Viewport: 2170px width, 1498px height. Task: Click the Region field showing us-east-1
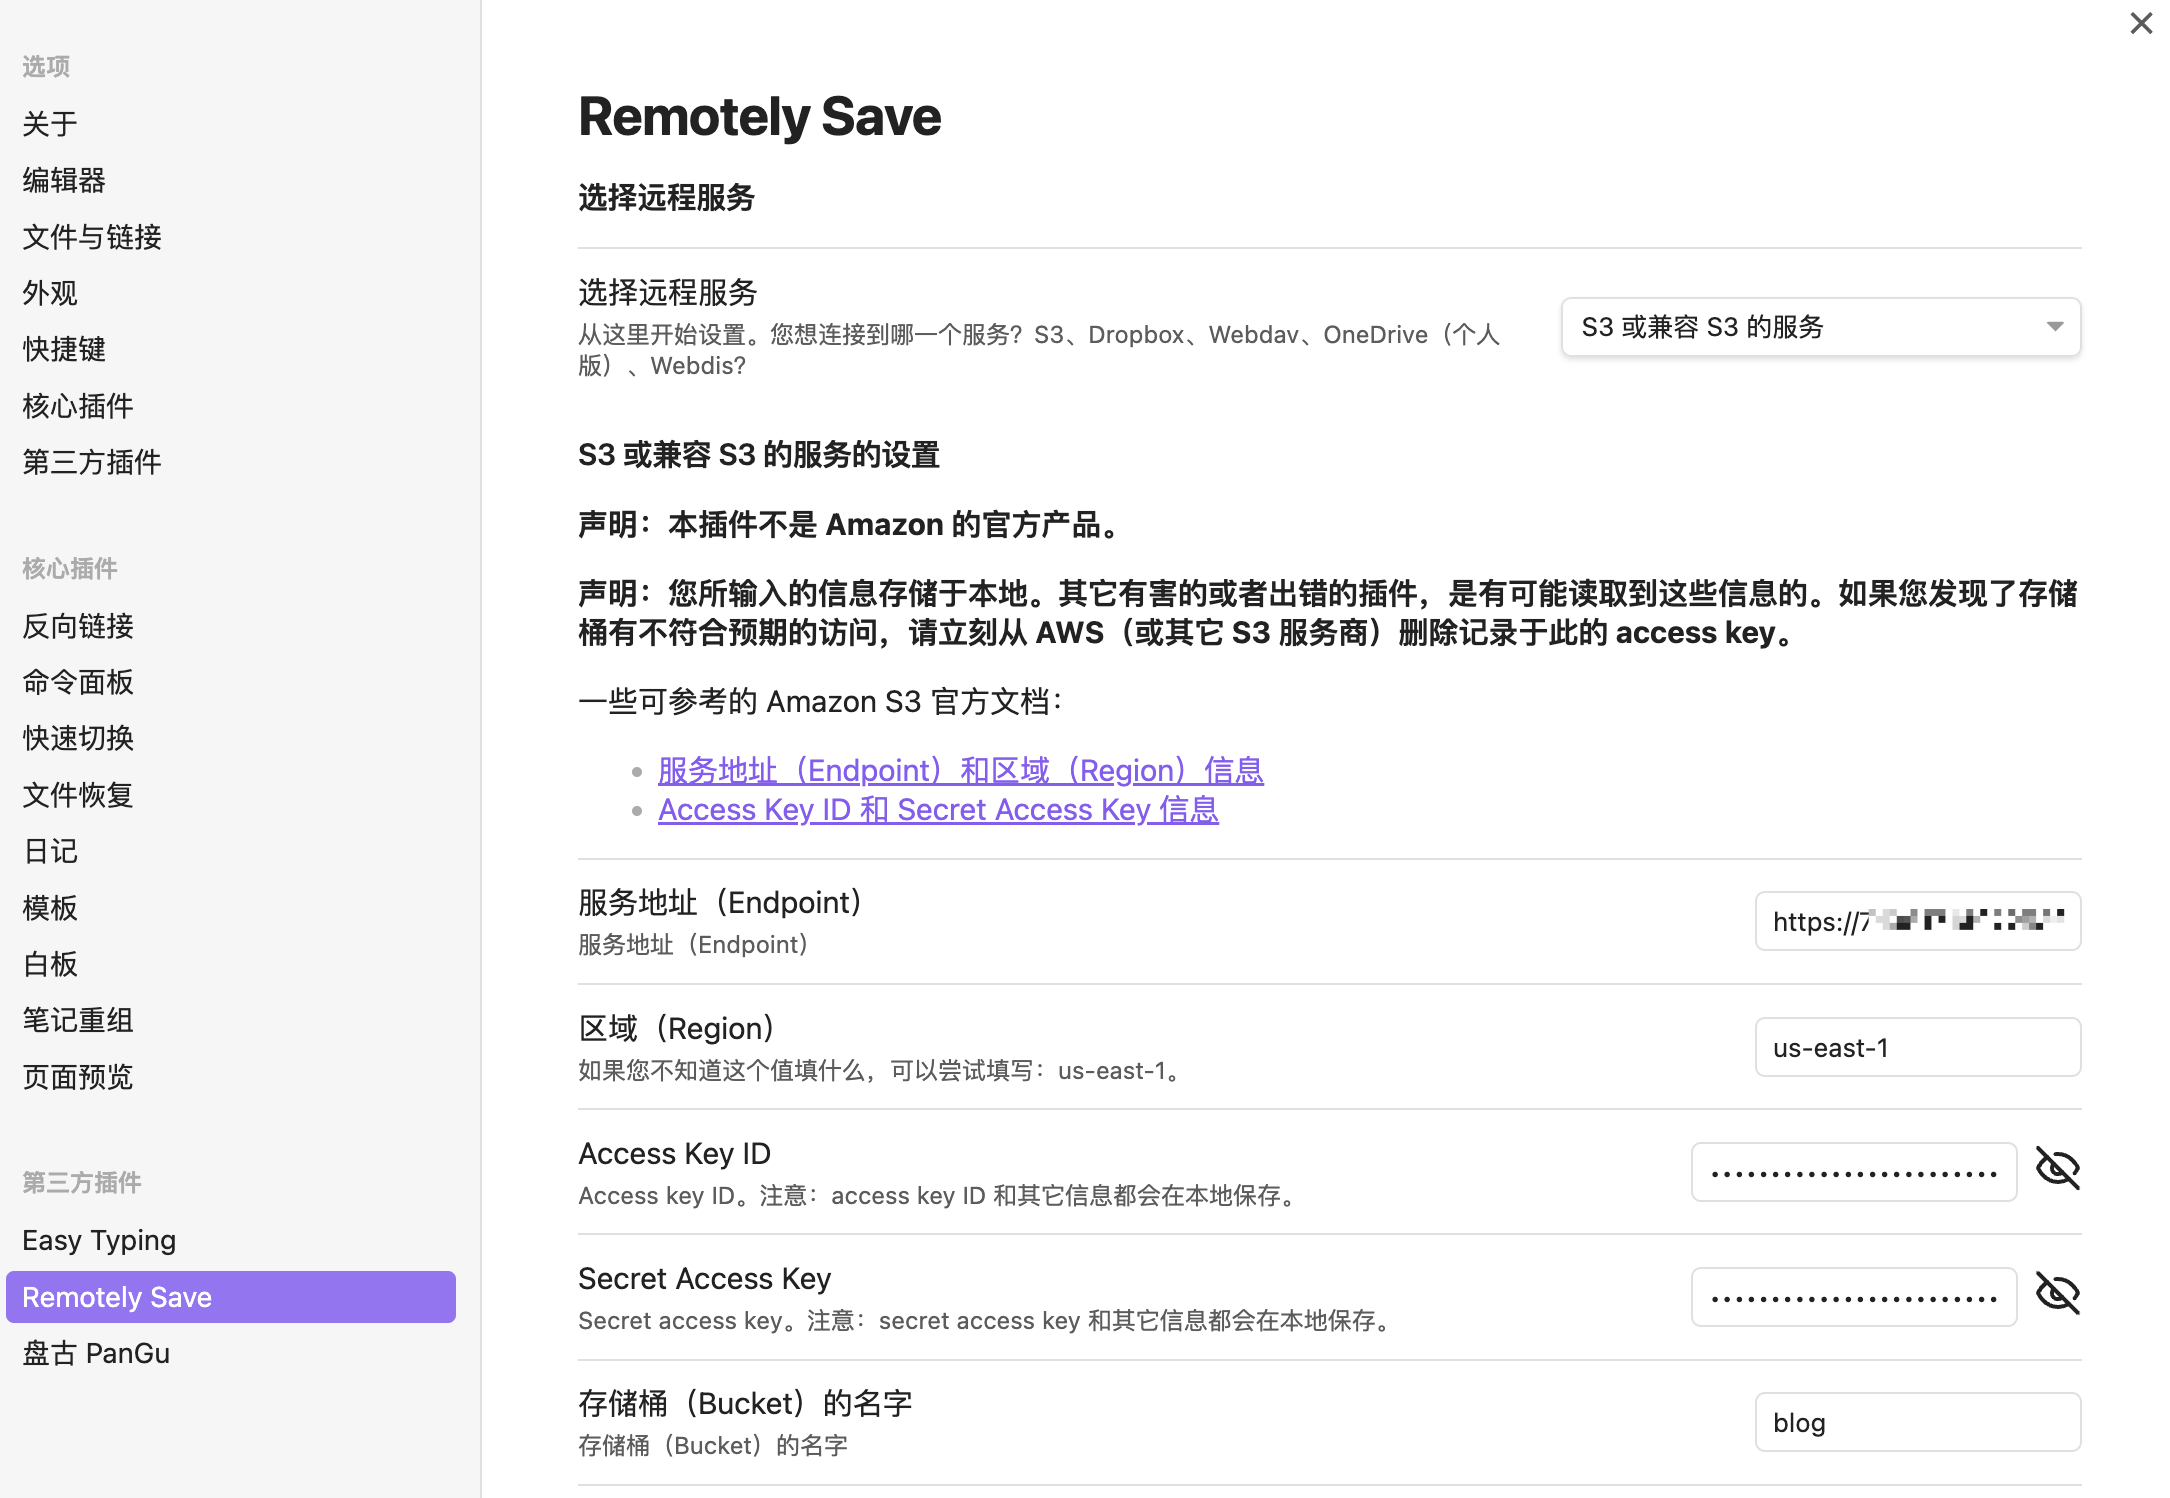(1917, 1047)
